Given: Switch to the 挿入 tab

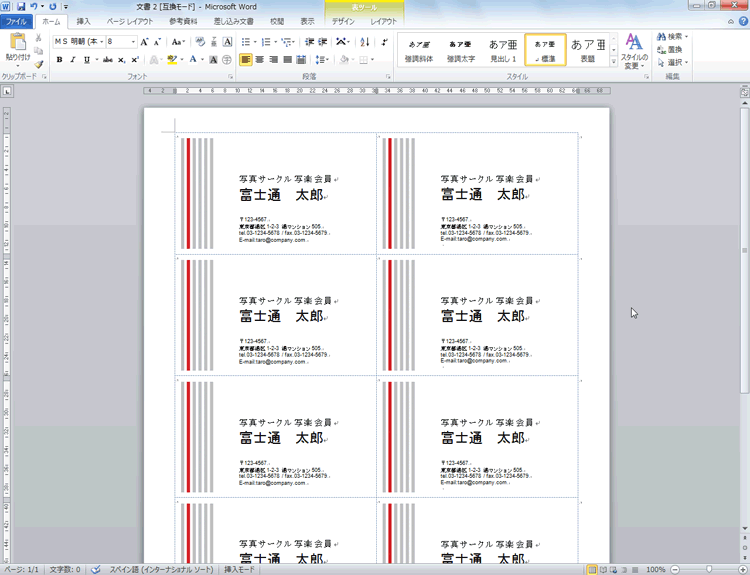Looking at the screenshot, I should (83, 22).
